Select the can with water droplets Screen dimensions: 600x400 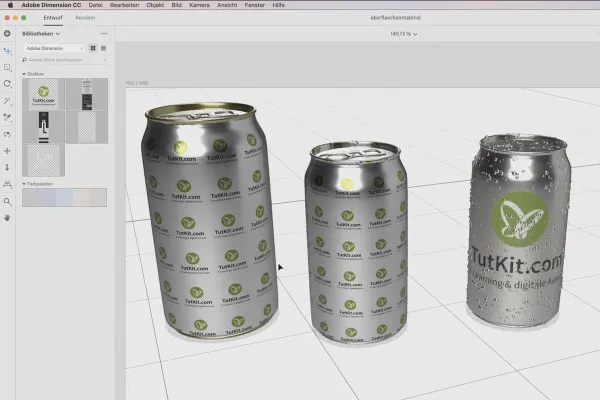[x=518, y=231]
